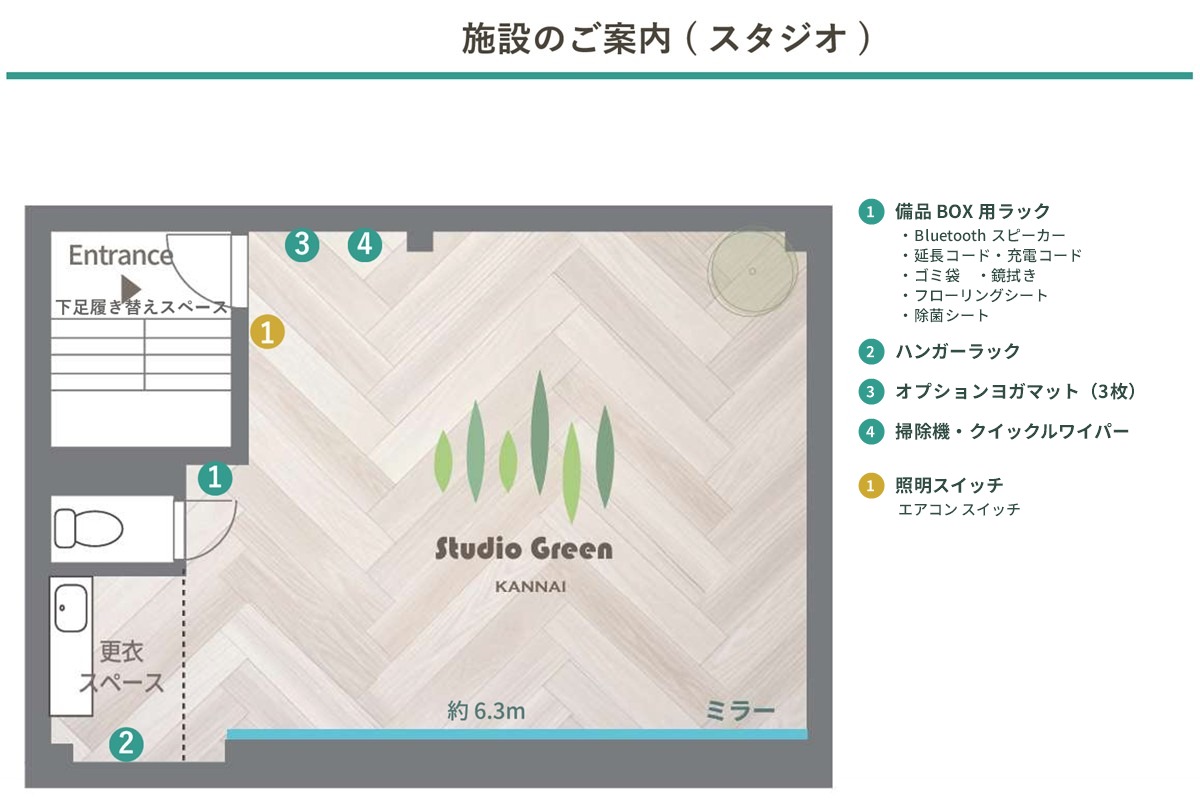
Task: Click the 延長コード・充電コード list item
Action: (990, 256)
